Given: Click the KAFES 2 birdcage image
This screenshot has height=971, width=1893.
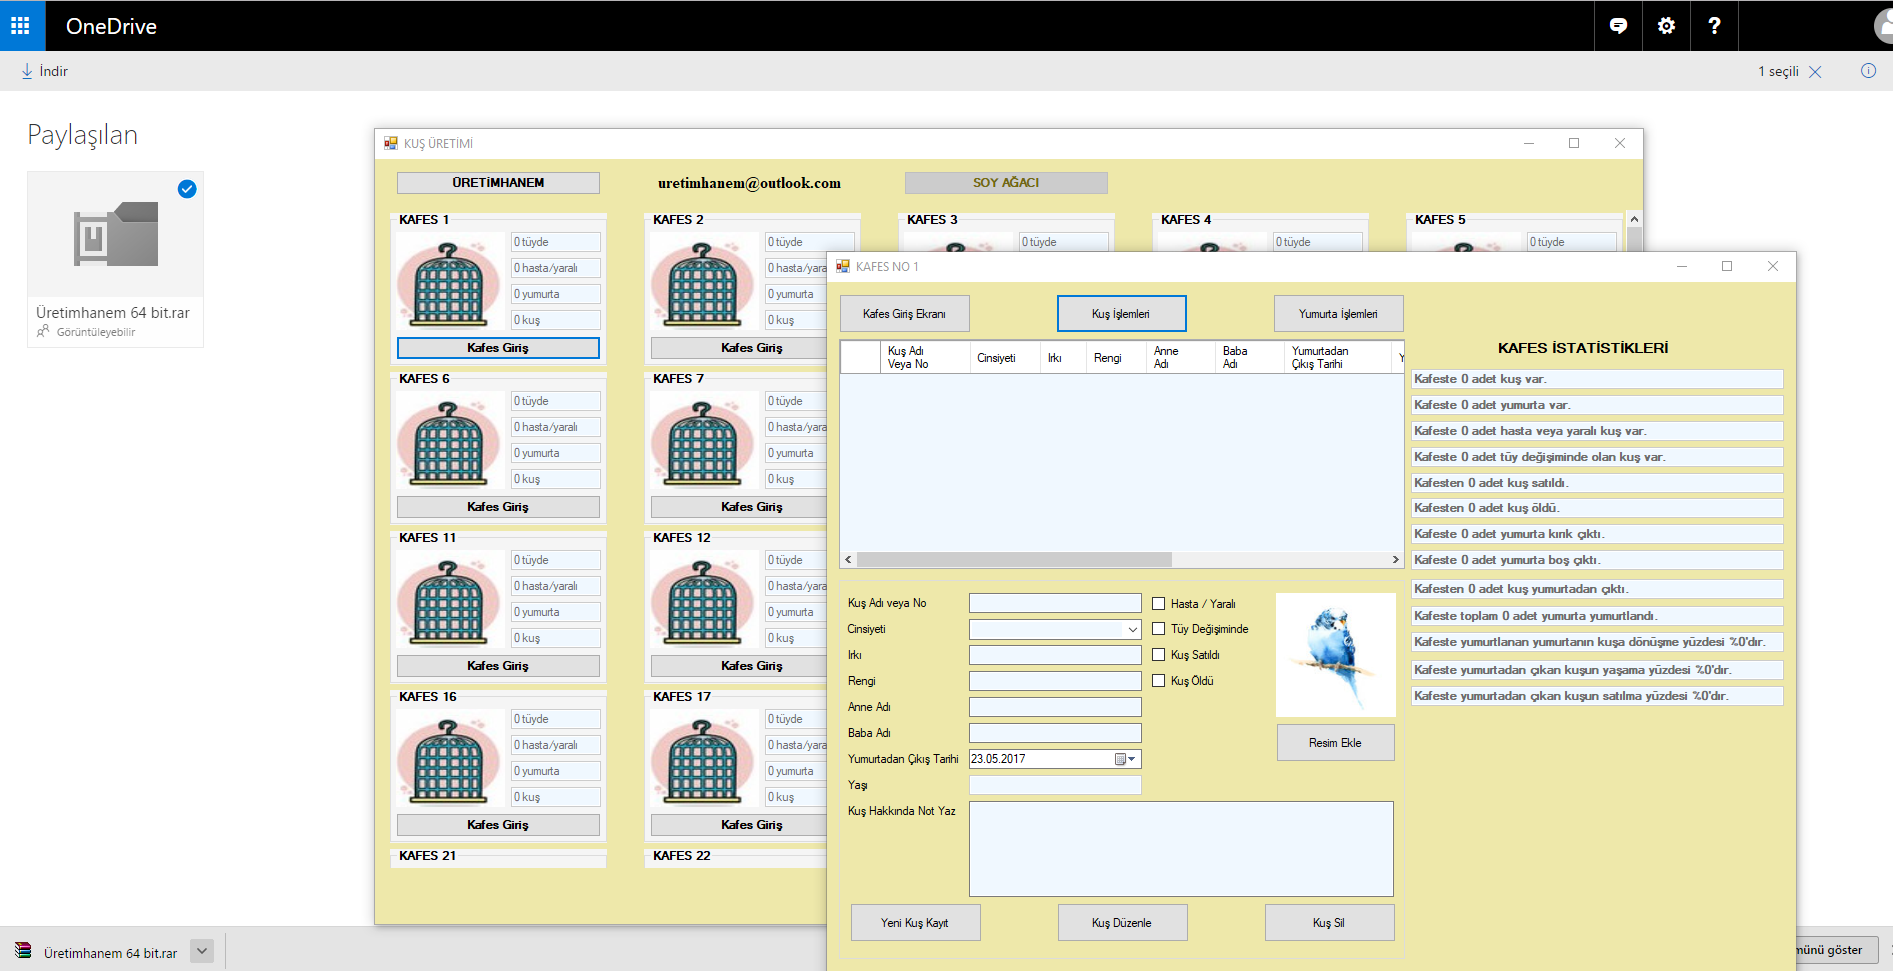Looking at the screenshot, I should pos(703,283).
